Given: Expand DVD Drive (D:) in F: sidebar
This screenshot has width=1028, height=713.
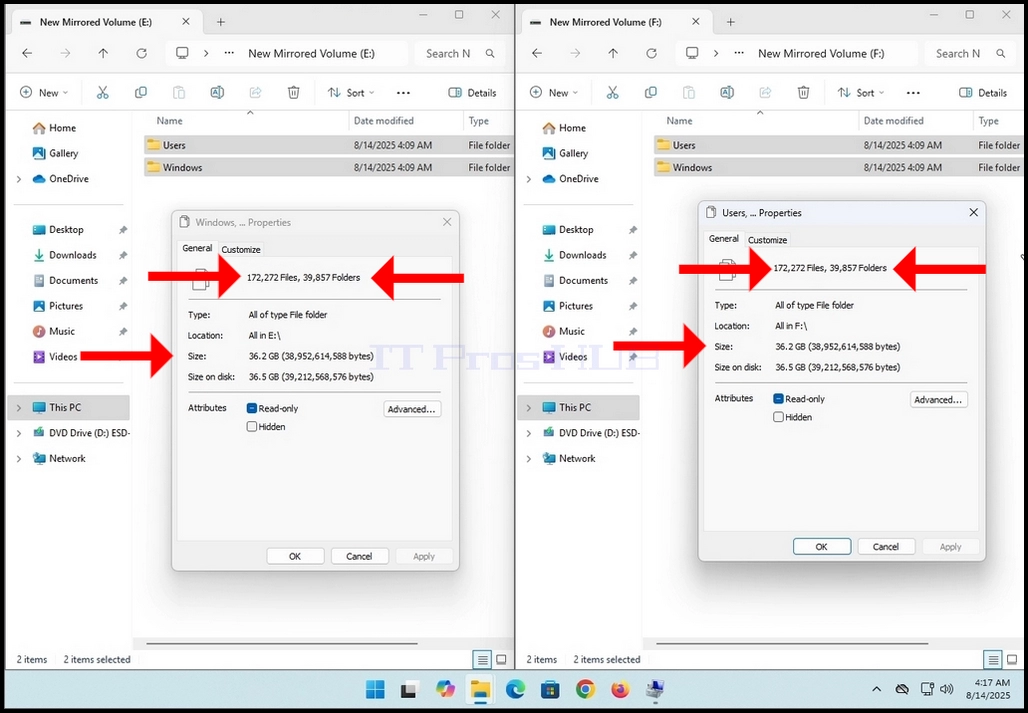Looking at the screenshot, I should tap(528, 433).
